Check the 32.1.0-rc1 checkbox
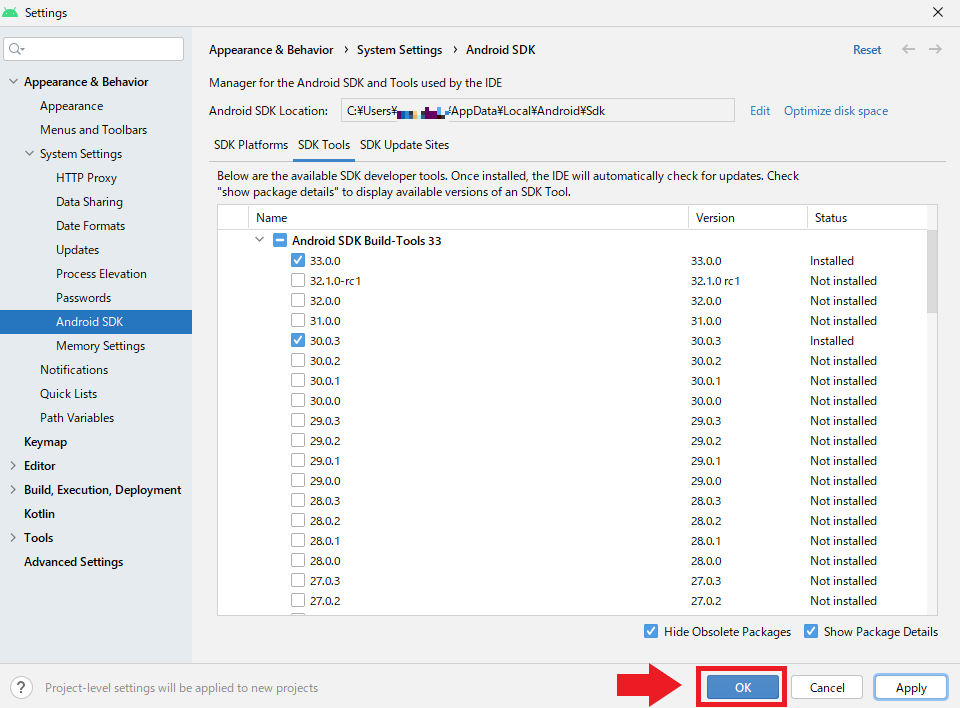This screenshot has height=708, width=960. click(x=298, y=281)
